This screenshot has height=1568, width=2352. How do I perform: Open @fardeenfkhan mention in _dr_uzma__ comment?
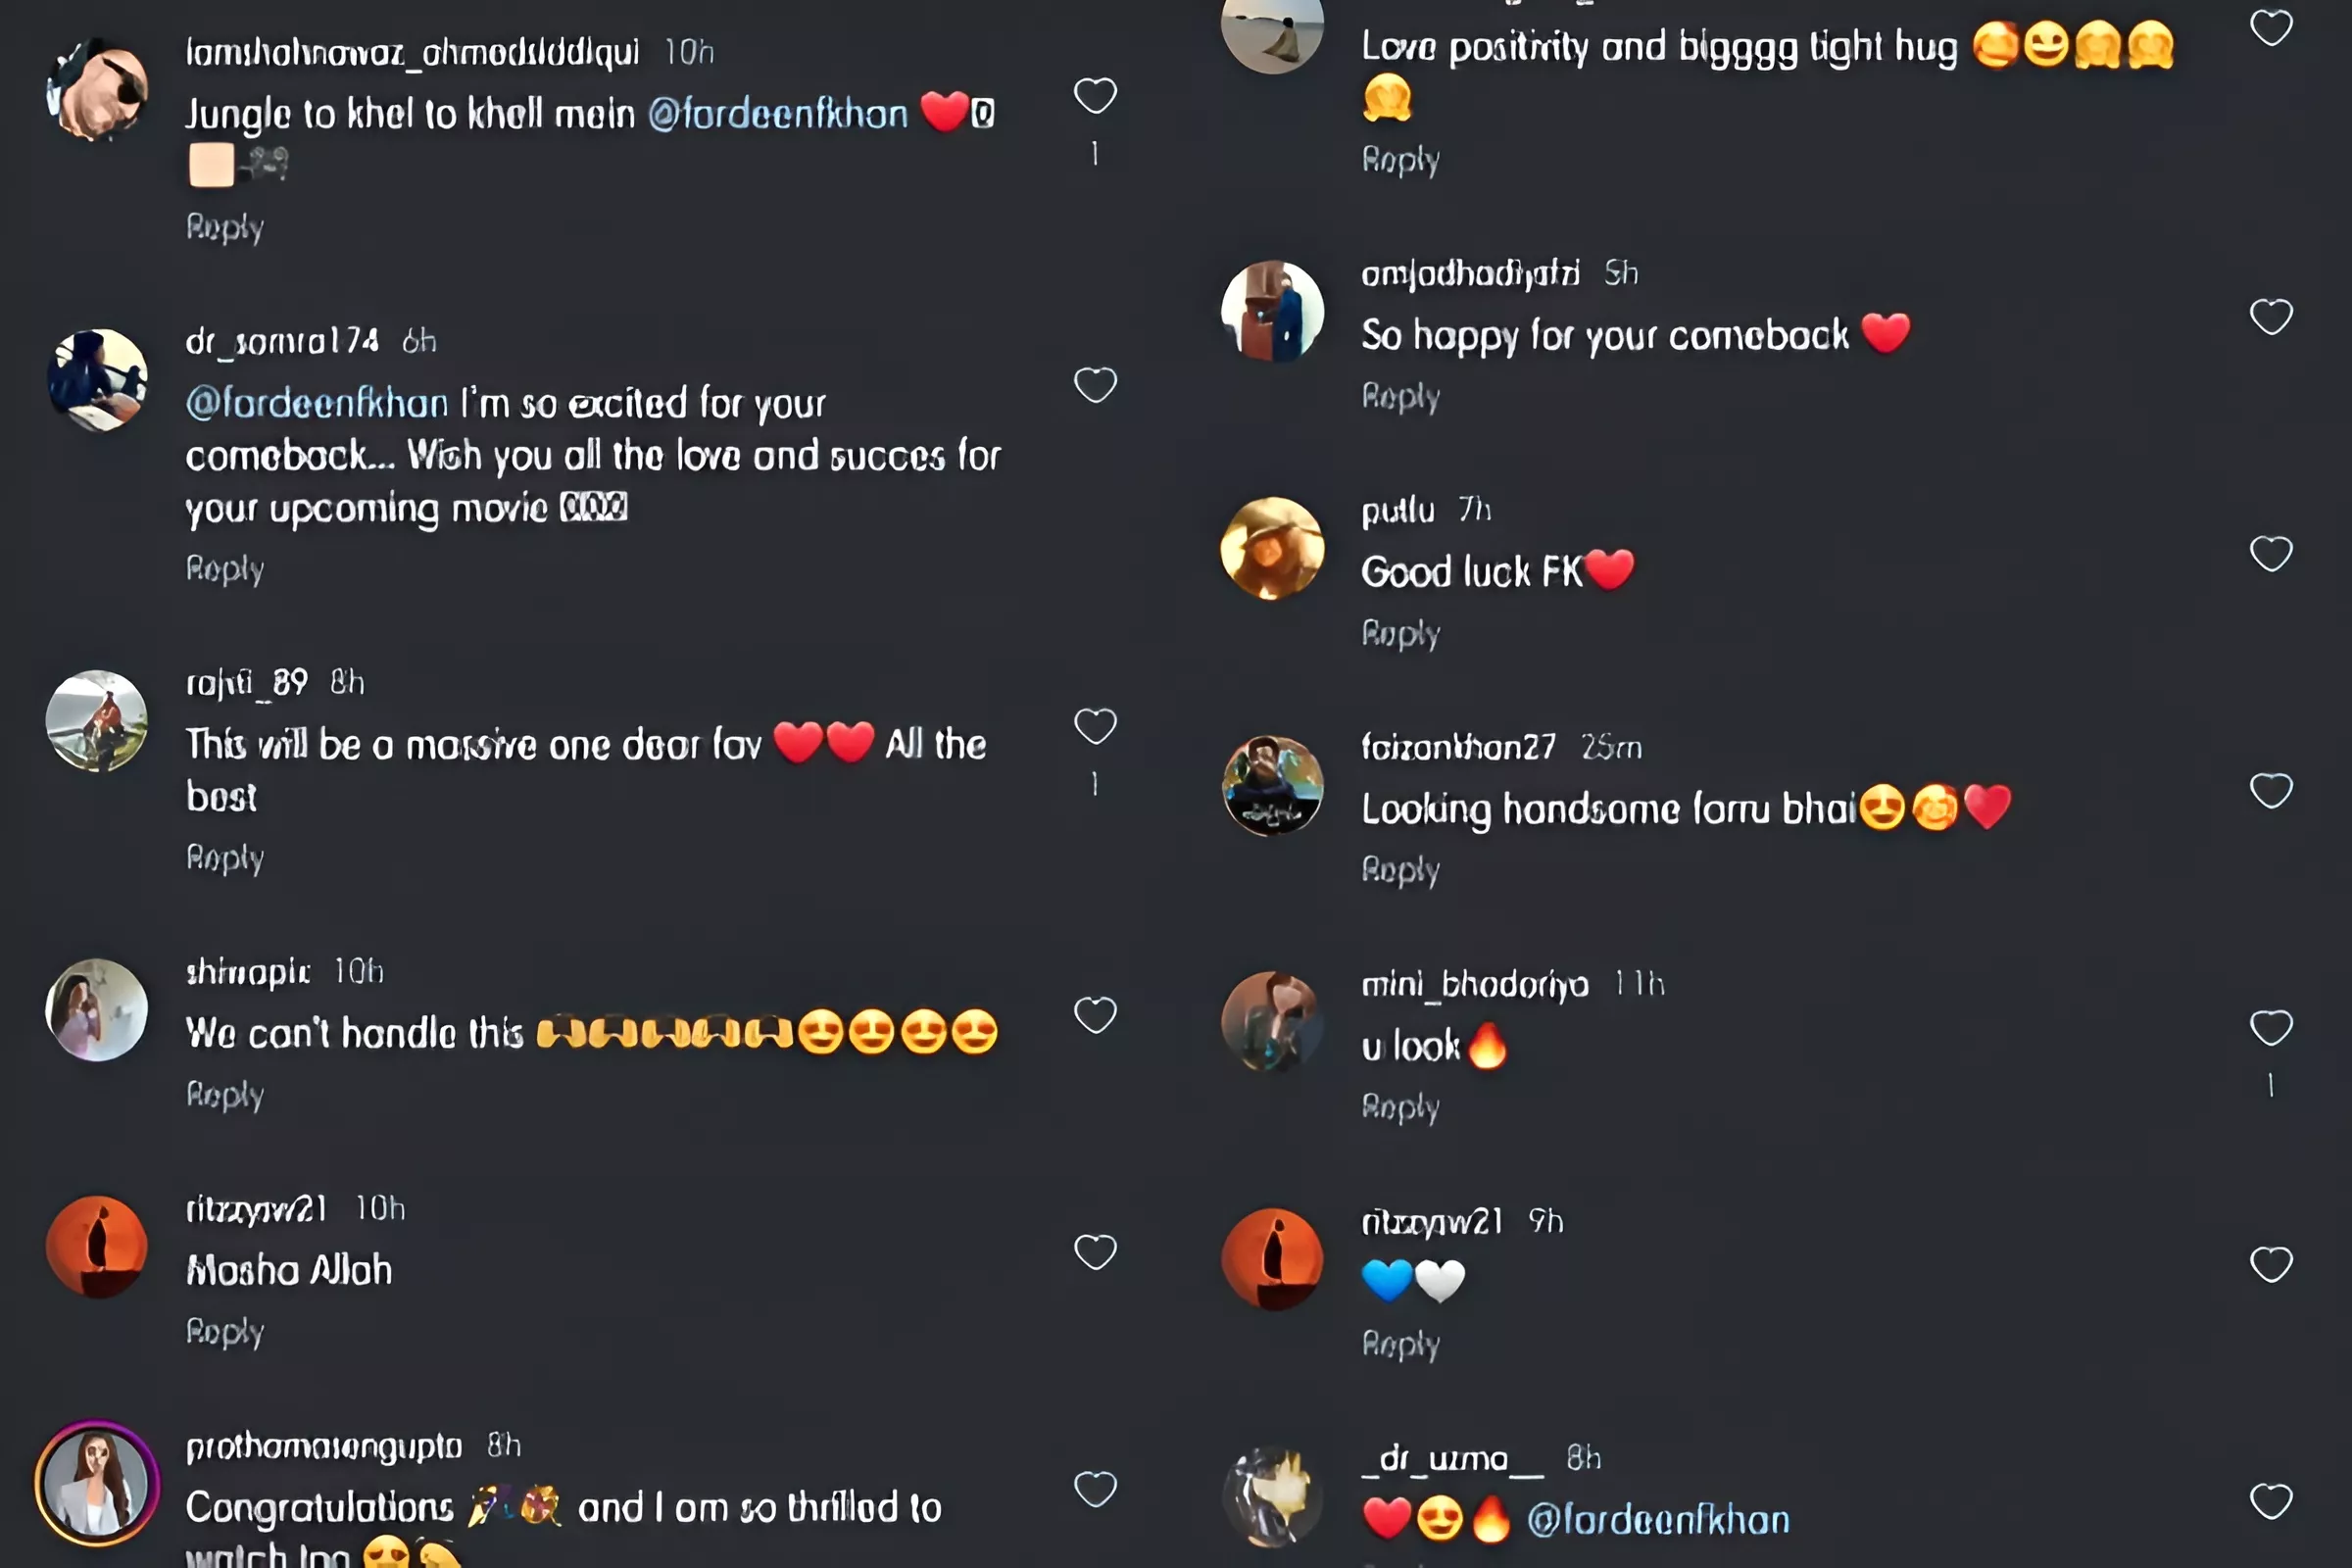(1658, 1520)
